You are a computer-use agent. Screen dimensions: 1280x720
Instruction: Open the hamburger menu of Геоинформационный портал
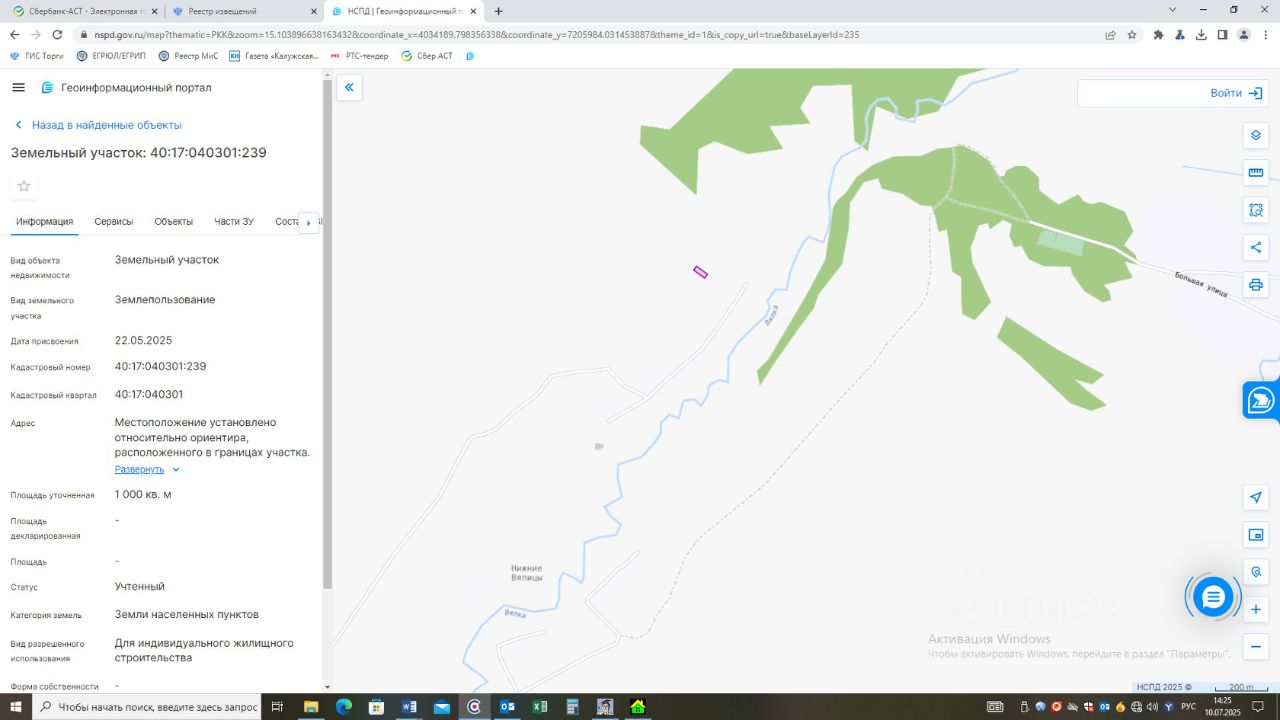coord(18,88)
